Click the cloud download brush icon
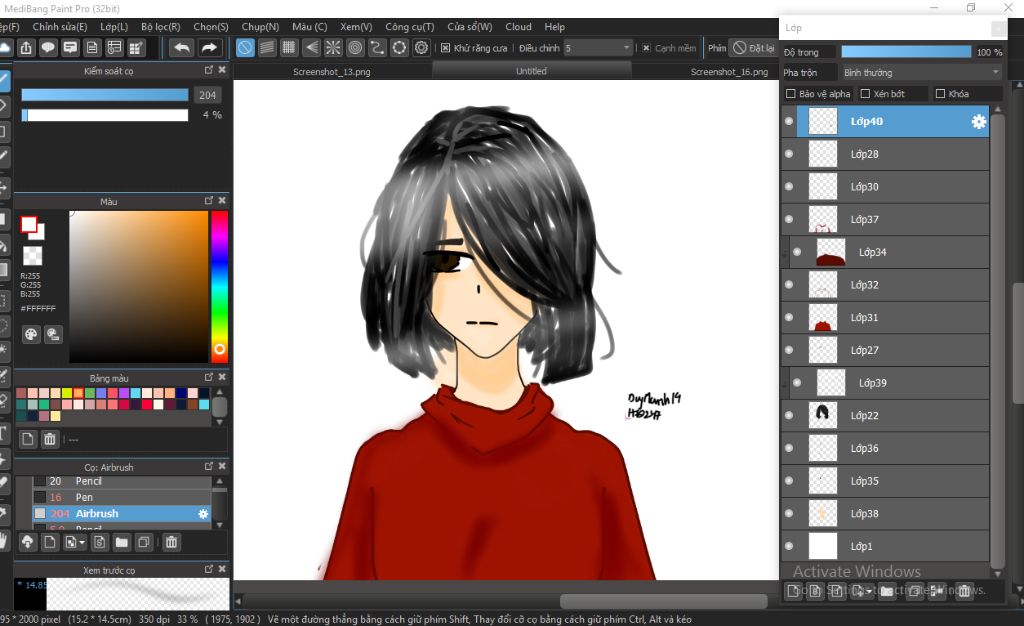The width and height of the screenshot is (1024, 626). click(27, 542)
